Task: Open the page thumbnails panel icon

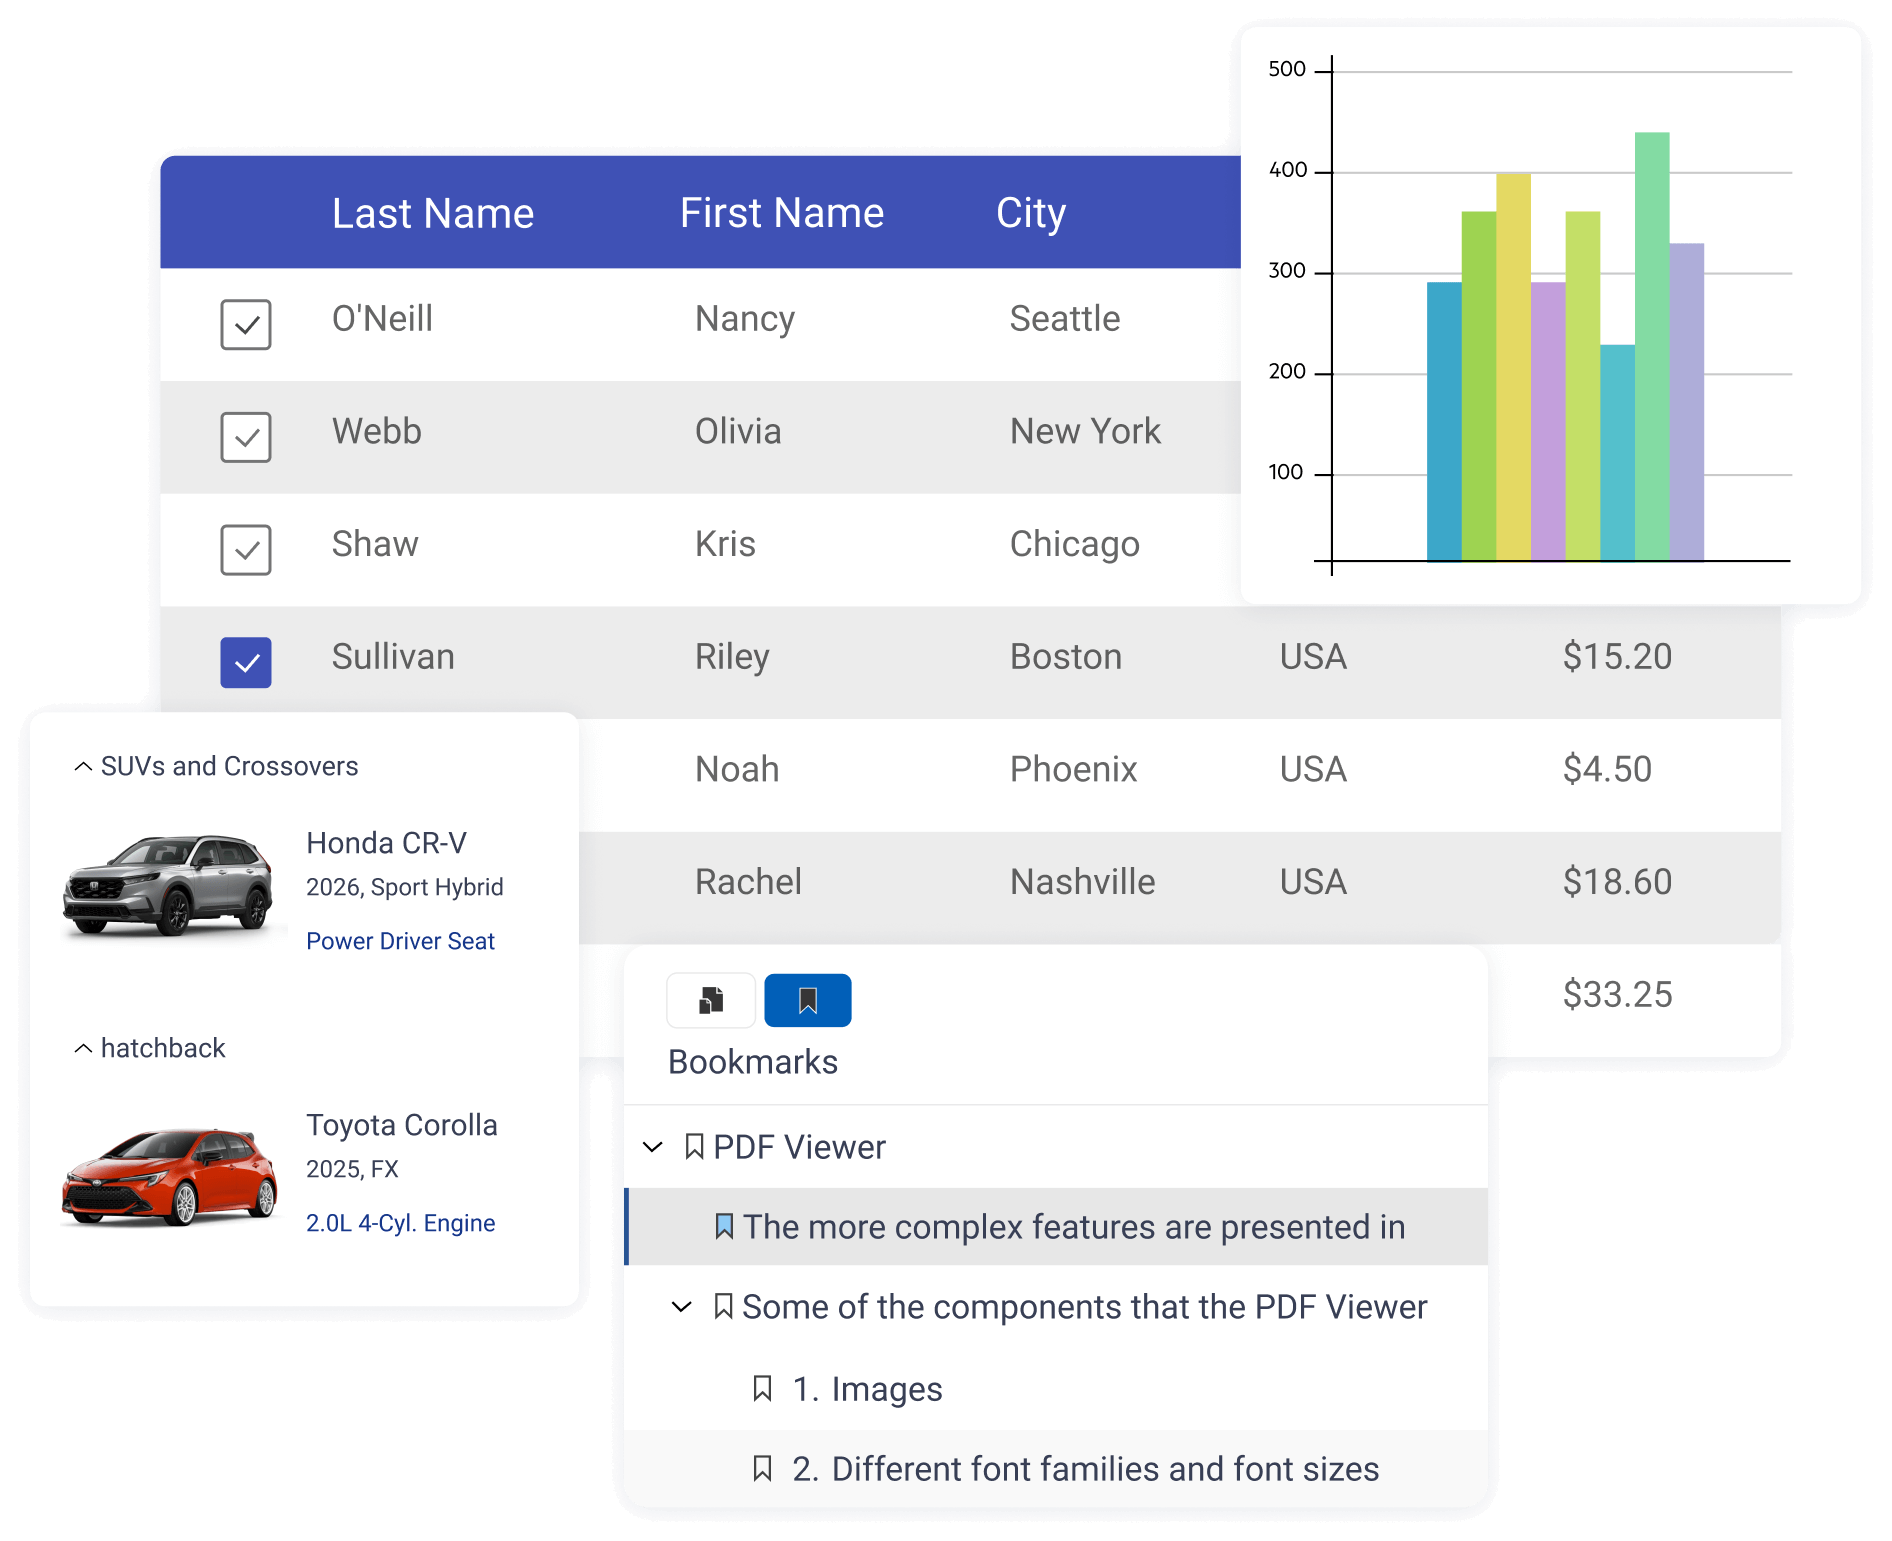Action: point(711,1000)
